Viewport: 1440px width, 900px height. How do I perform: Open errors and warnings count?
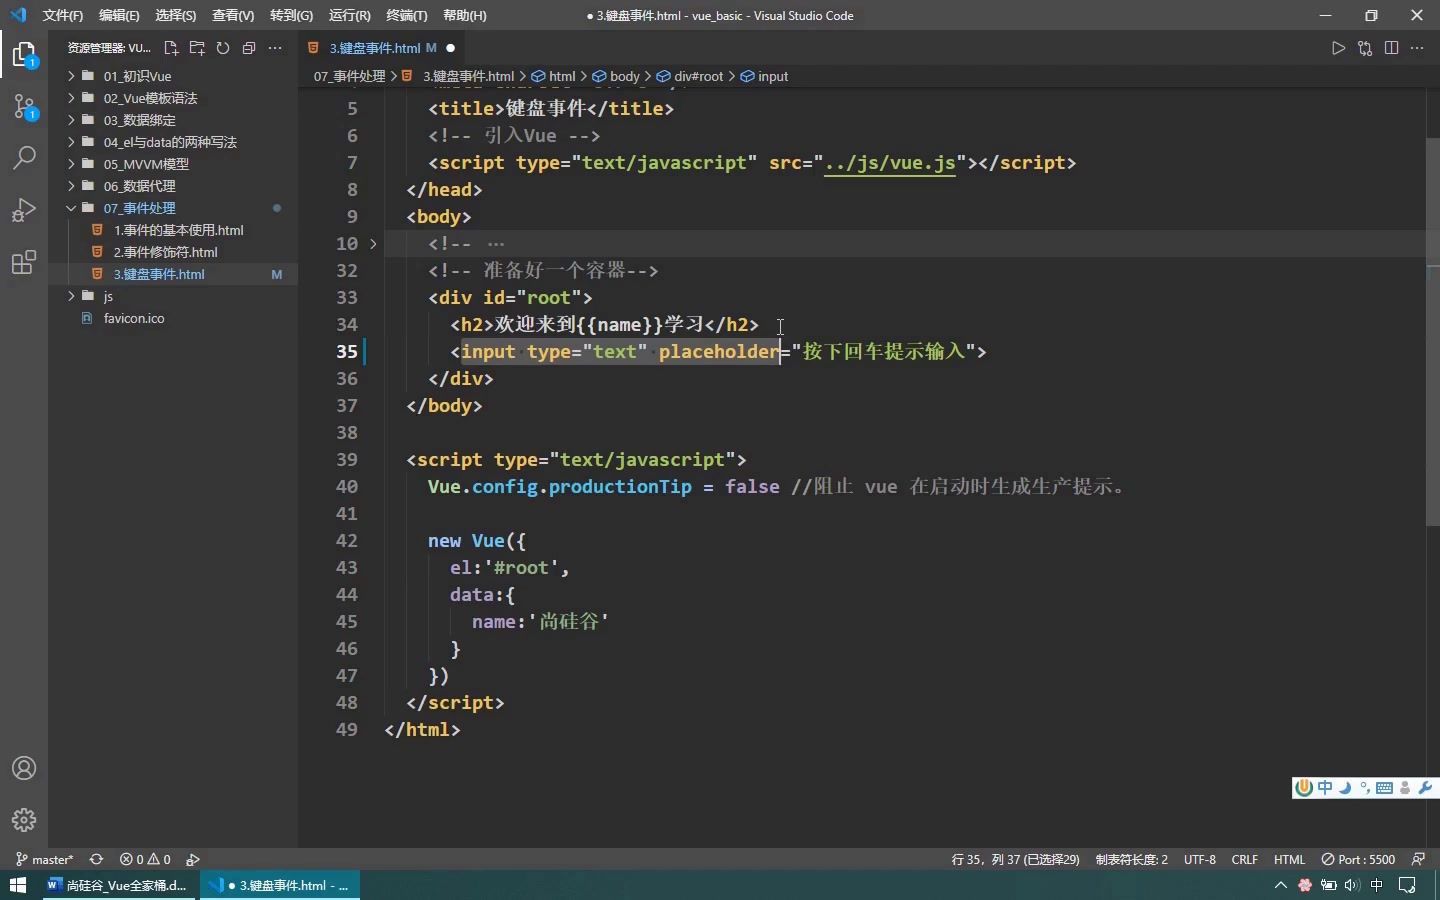[145, 859]
